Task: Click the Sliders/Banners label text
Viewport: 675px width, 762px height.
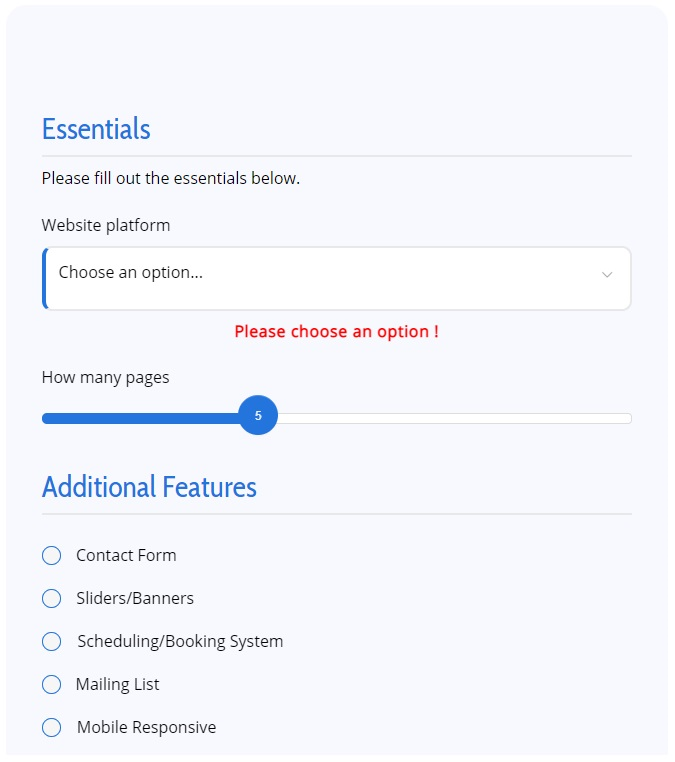Action: (135, 599)
